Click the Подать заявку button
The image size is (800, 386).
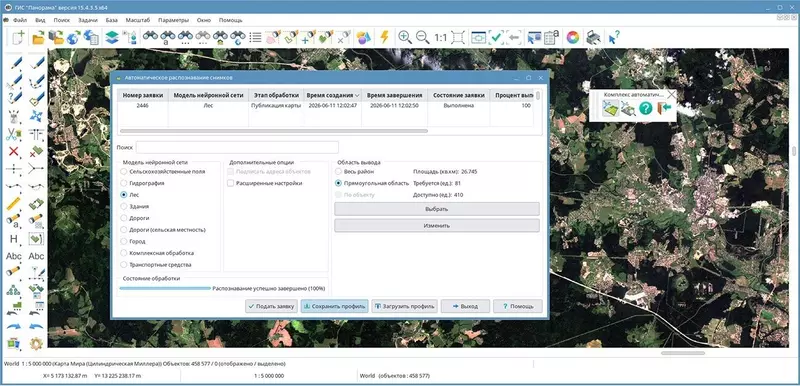click(271, 306)
